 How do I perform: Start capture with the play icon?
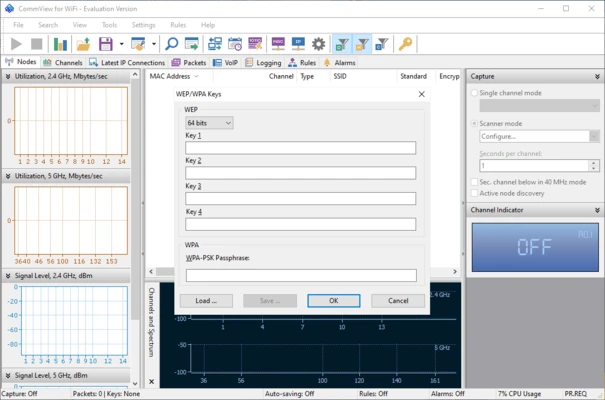[16, 44]
